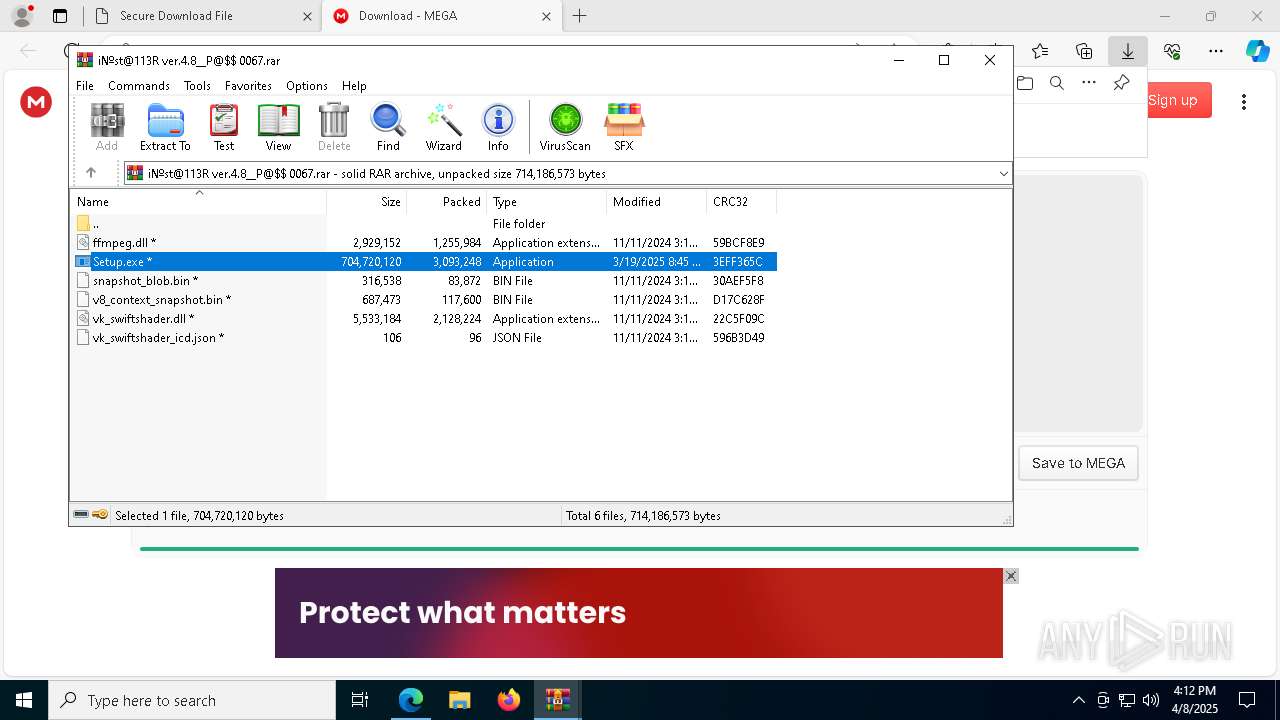Viewport: 1280px width, 720px height.
Task: Open the View file tool
Action: click(278, 127)
